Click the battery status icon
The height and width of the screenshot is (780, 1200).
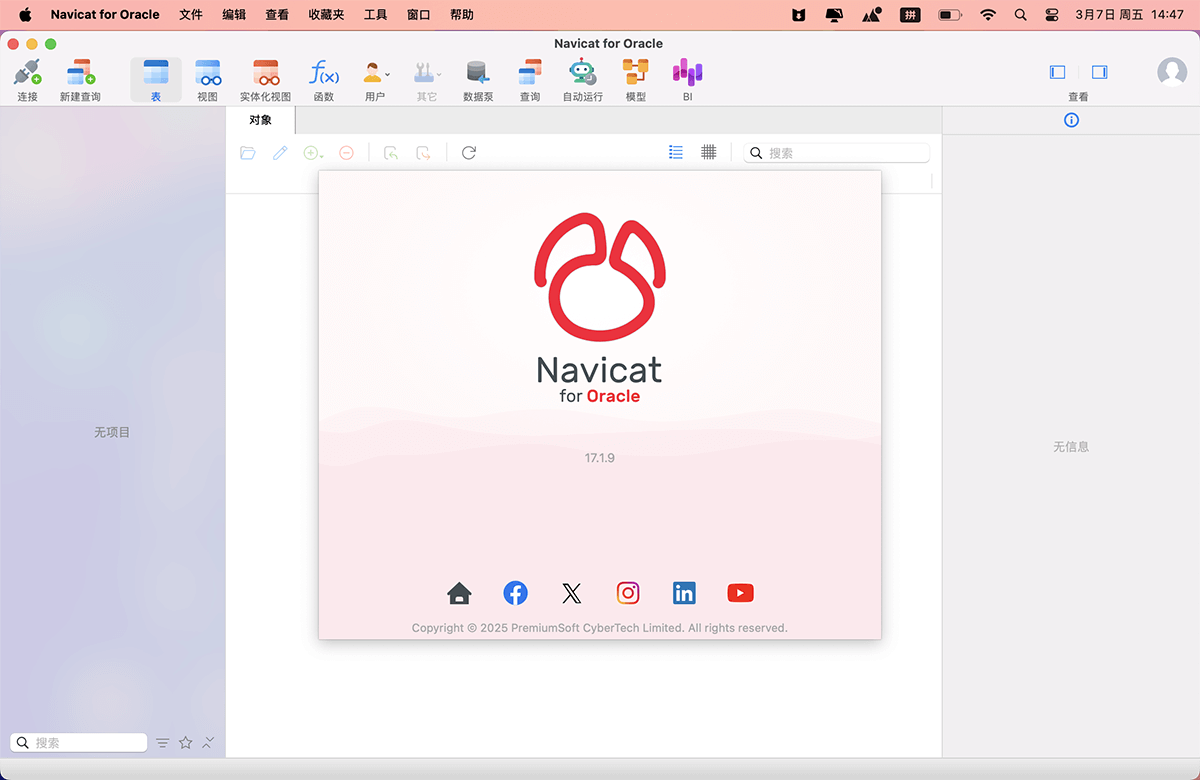950,15
